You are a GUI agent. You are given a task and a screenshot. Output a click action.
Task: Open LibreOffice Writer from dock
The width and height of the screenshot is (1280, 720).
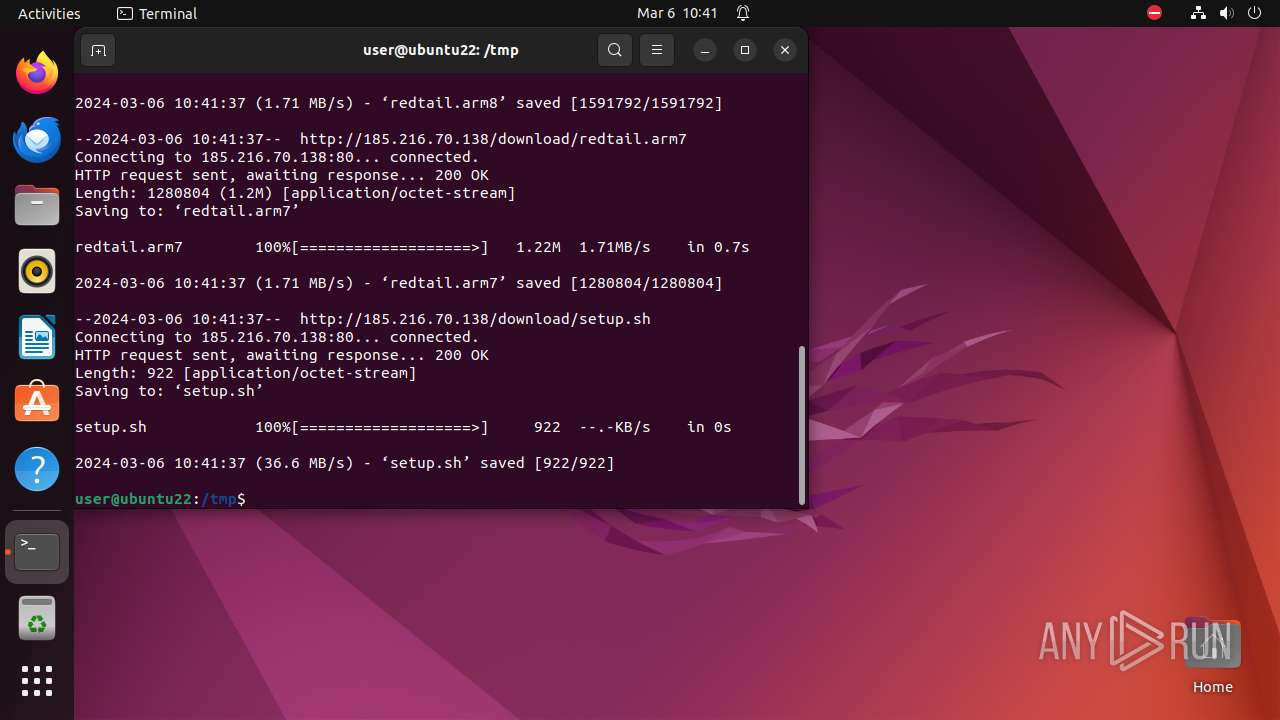coord(37,337)
